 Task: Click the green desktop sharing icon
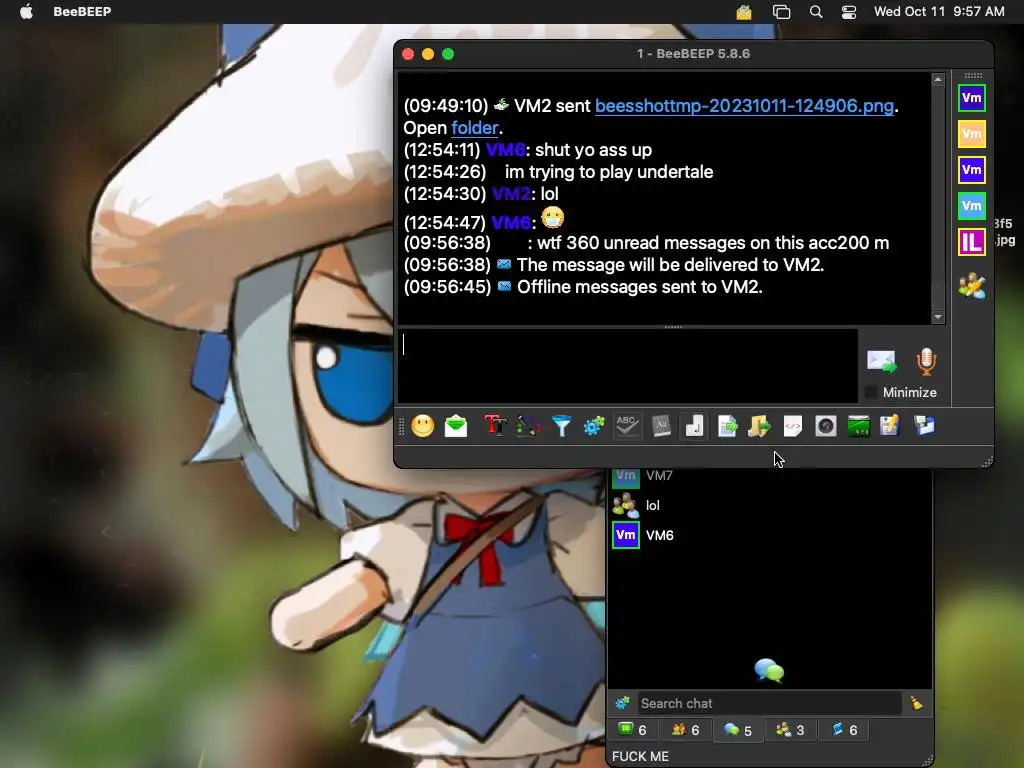click(x=858, y=426)
